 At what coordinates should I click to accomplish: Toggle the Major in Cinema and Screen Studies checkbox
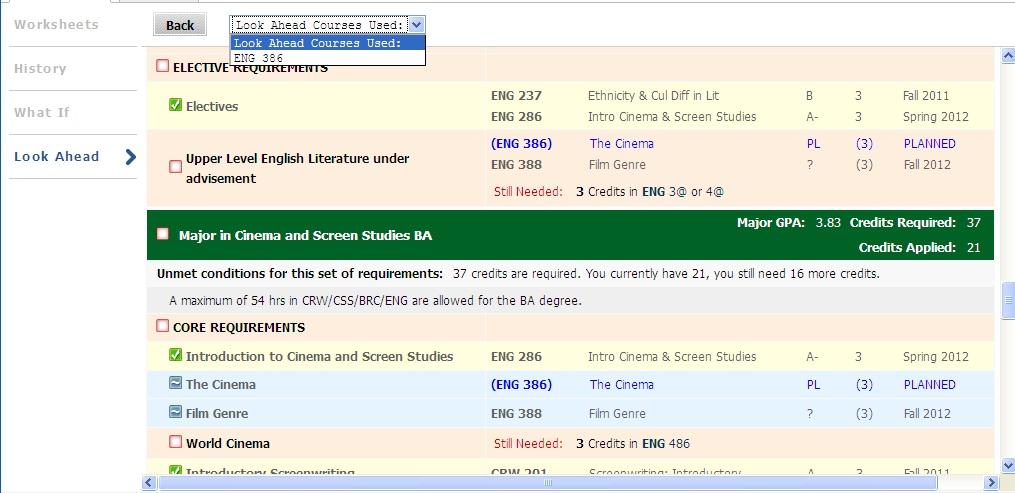click(x=162, y=234)
